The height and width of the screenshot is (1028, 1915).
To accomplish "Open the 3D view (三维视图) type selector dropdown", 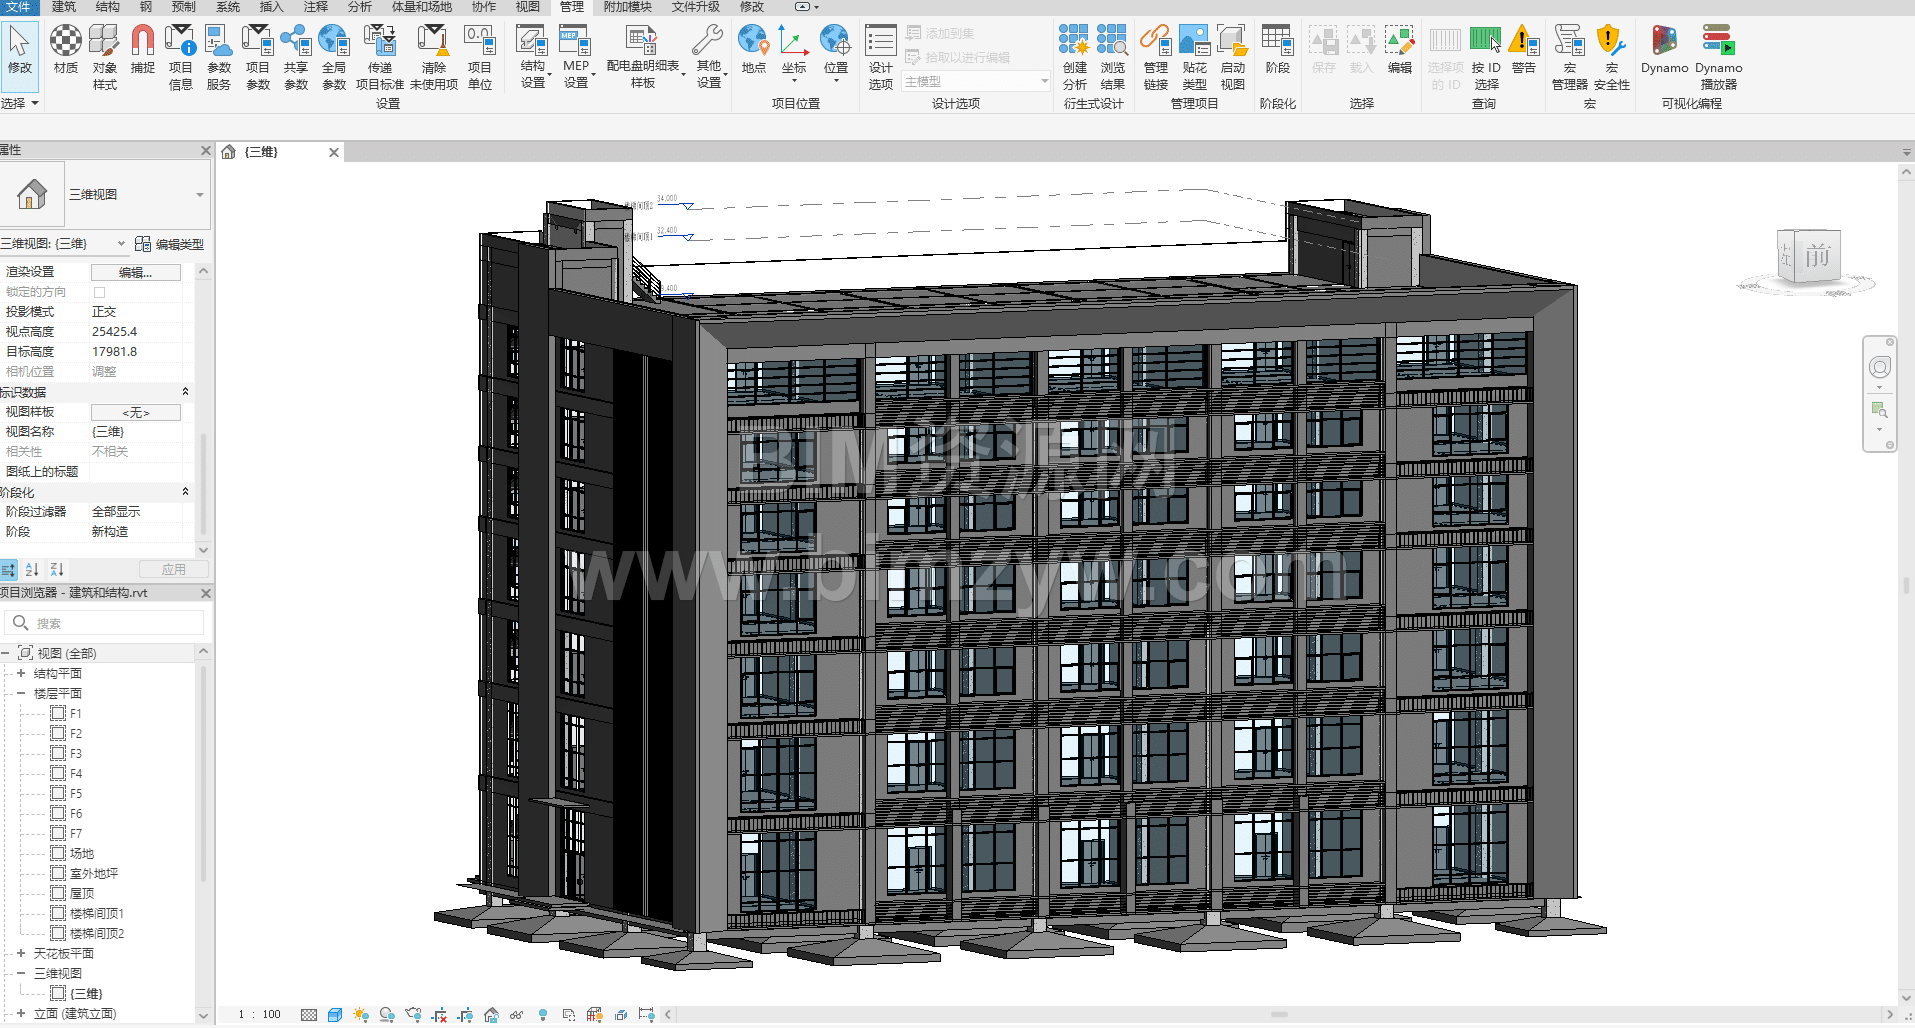I will tap(199, 195).
